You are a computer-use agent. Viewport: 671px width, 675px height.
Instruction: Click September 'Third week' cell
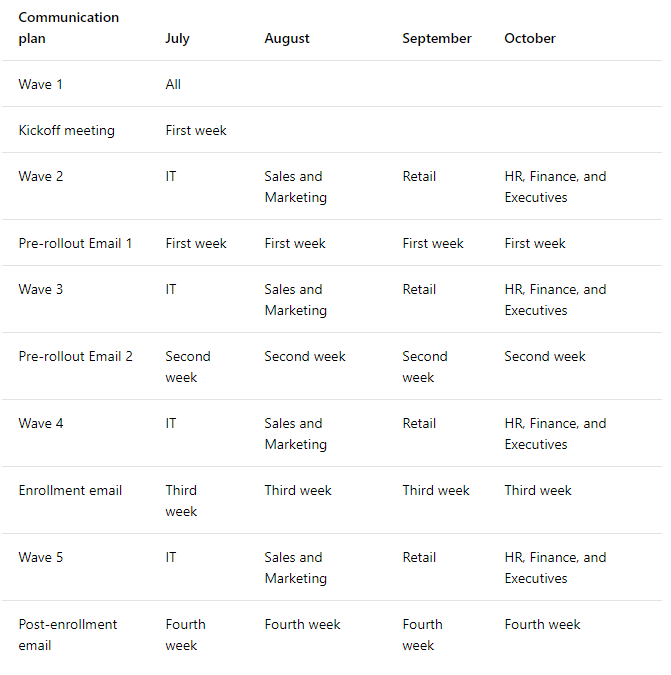(436, 490)
